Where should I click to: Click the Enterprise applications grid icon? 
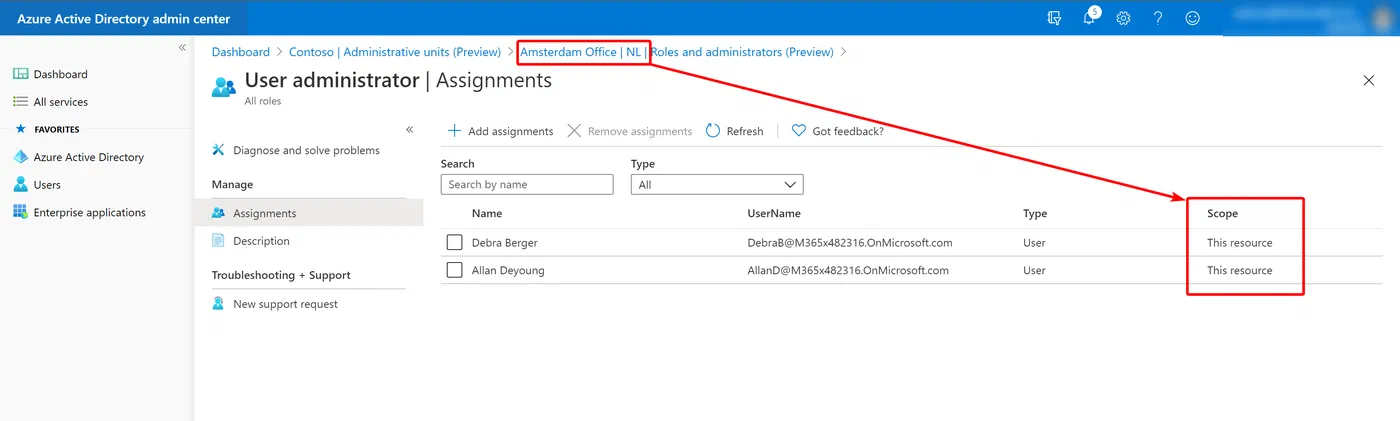(20, 212)
